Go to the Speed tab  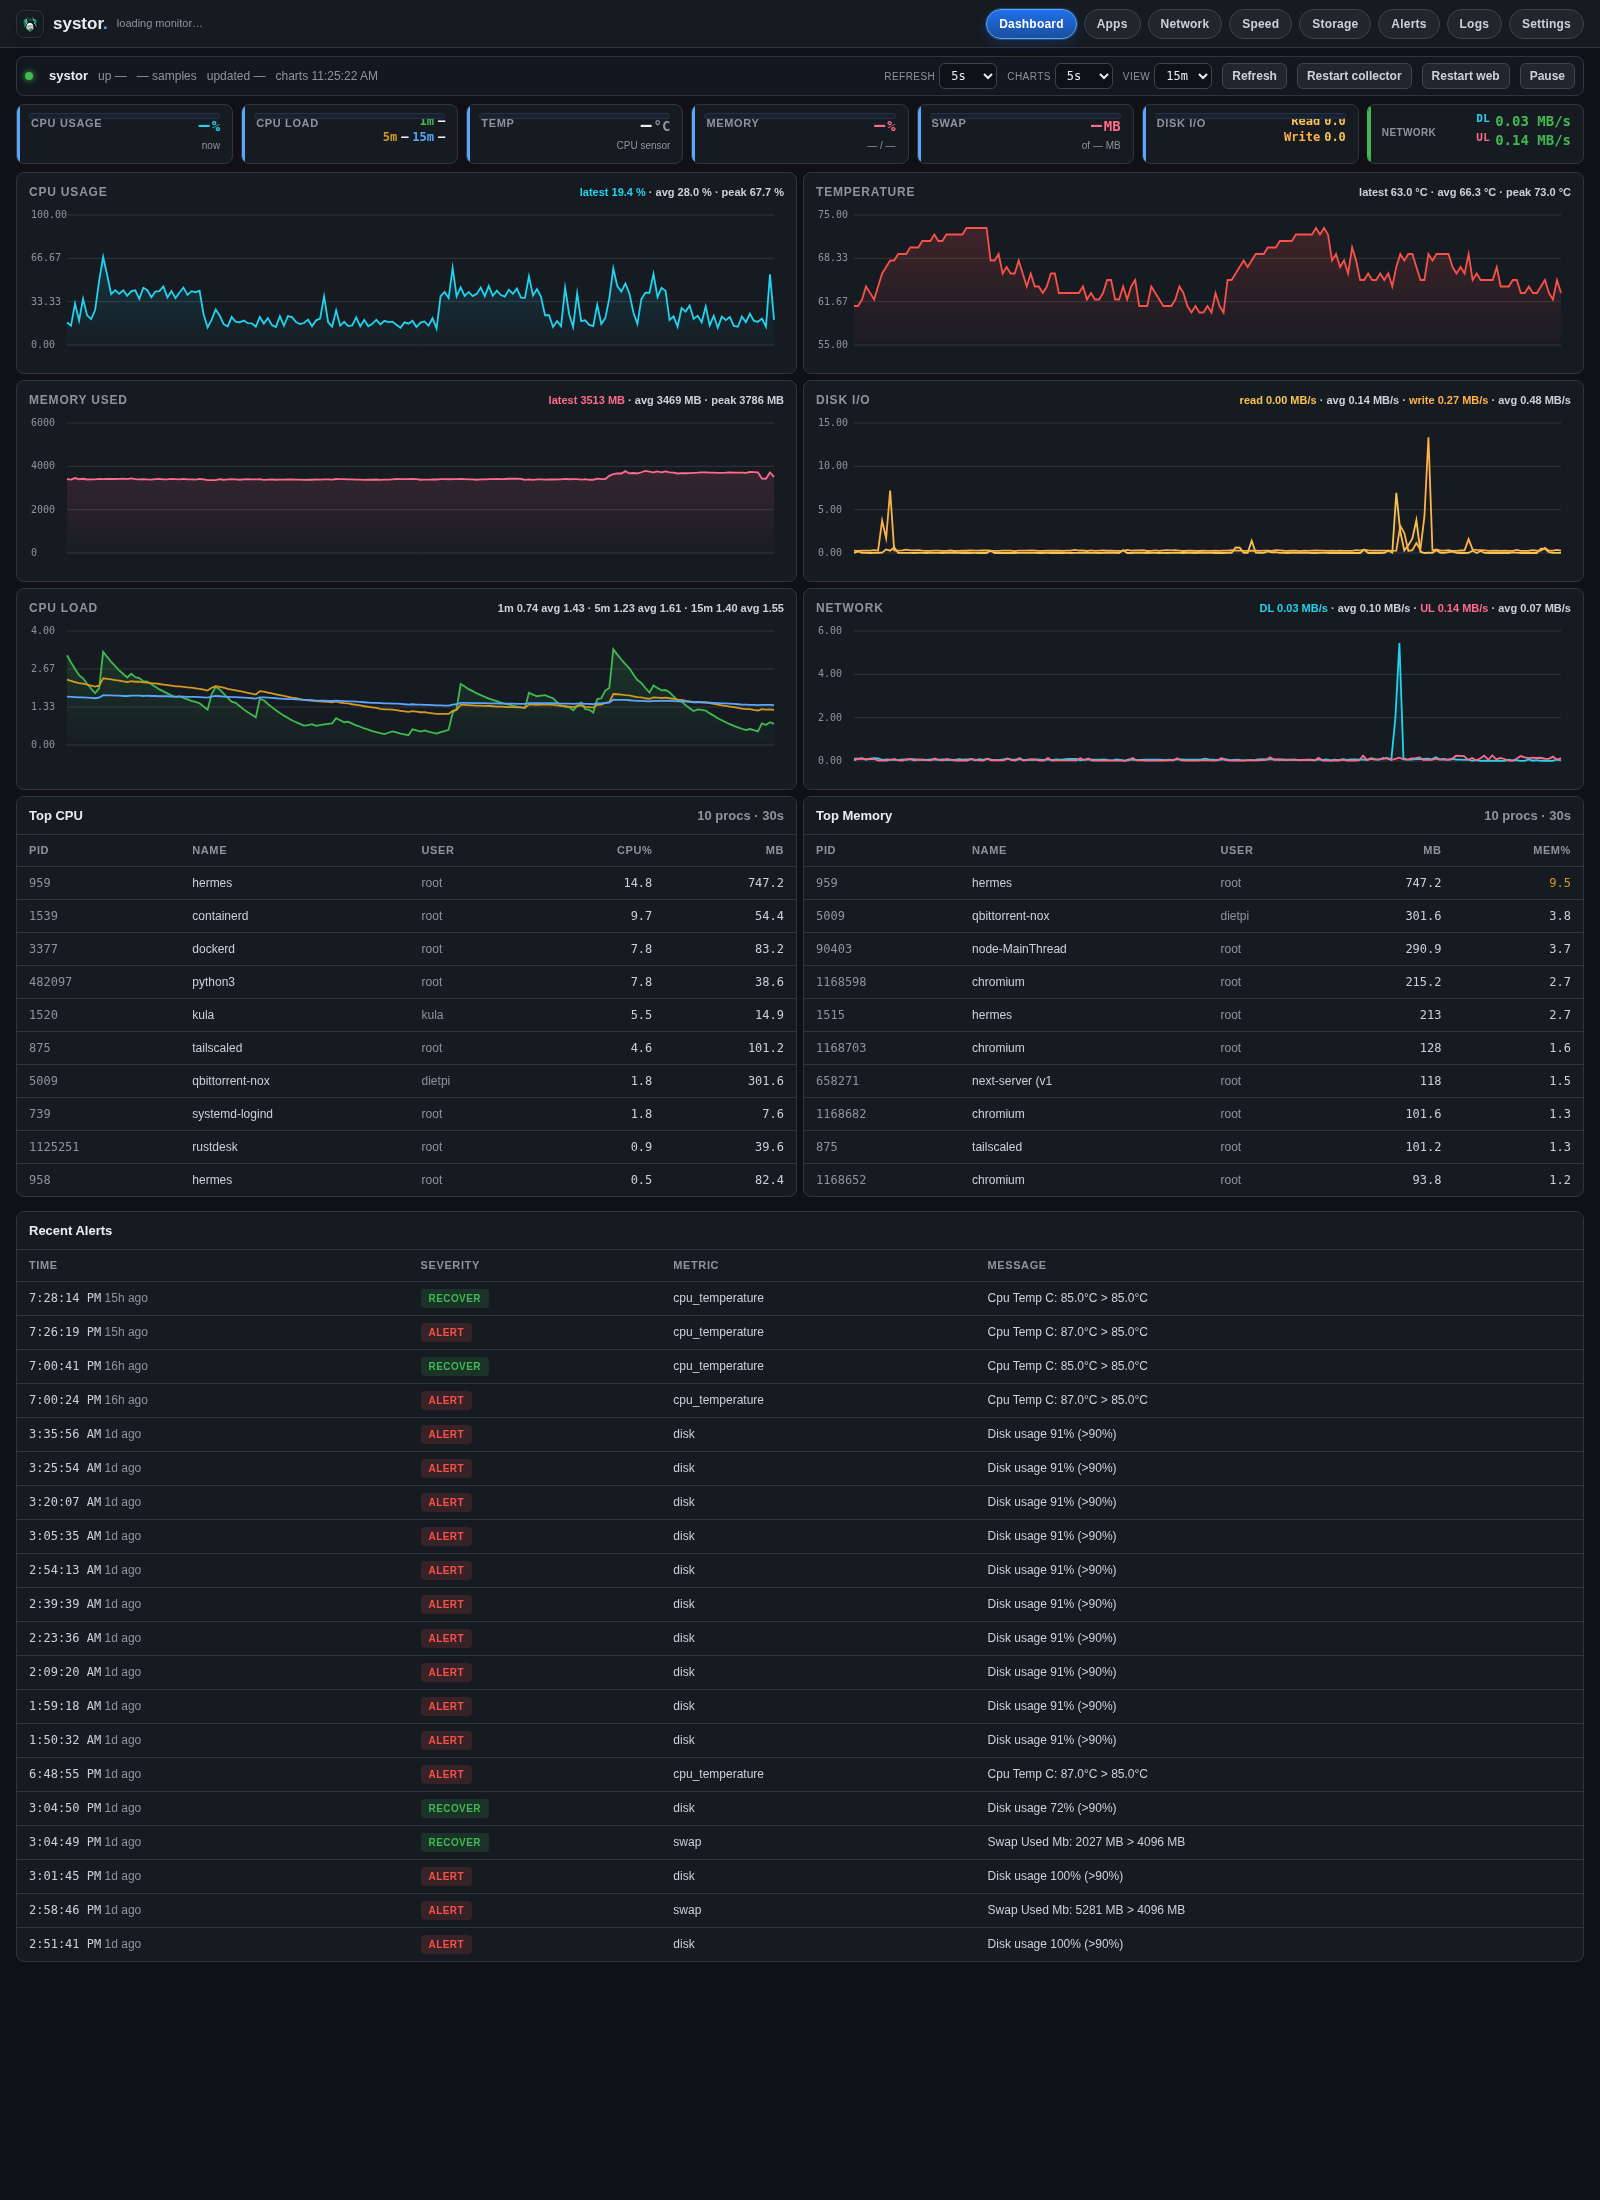(1260, 24)
